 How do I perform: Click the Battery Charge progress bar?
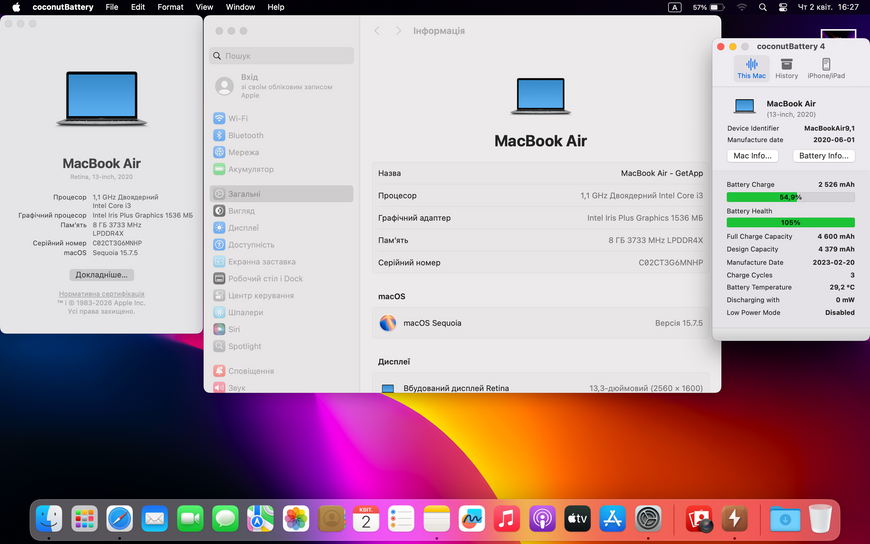[790, 197]
